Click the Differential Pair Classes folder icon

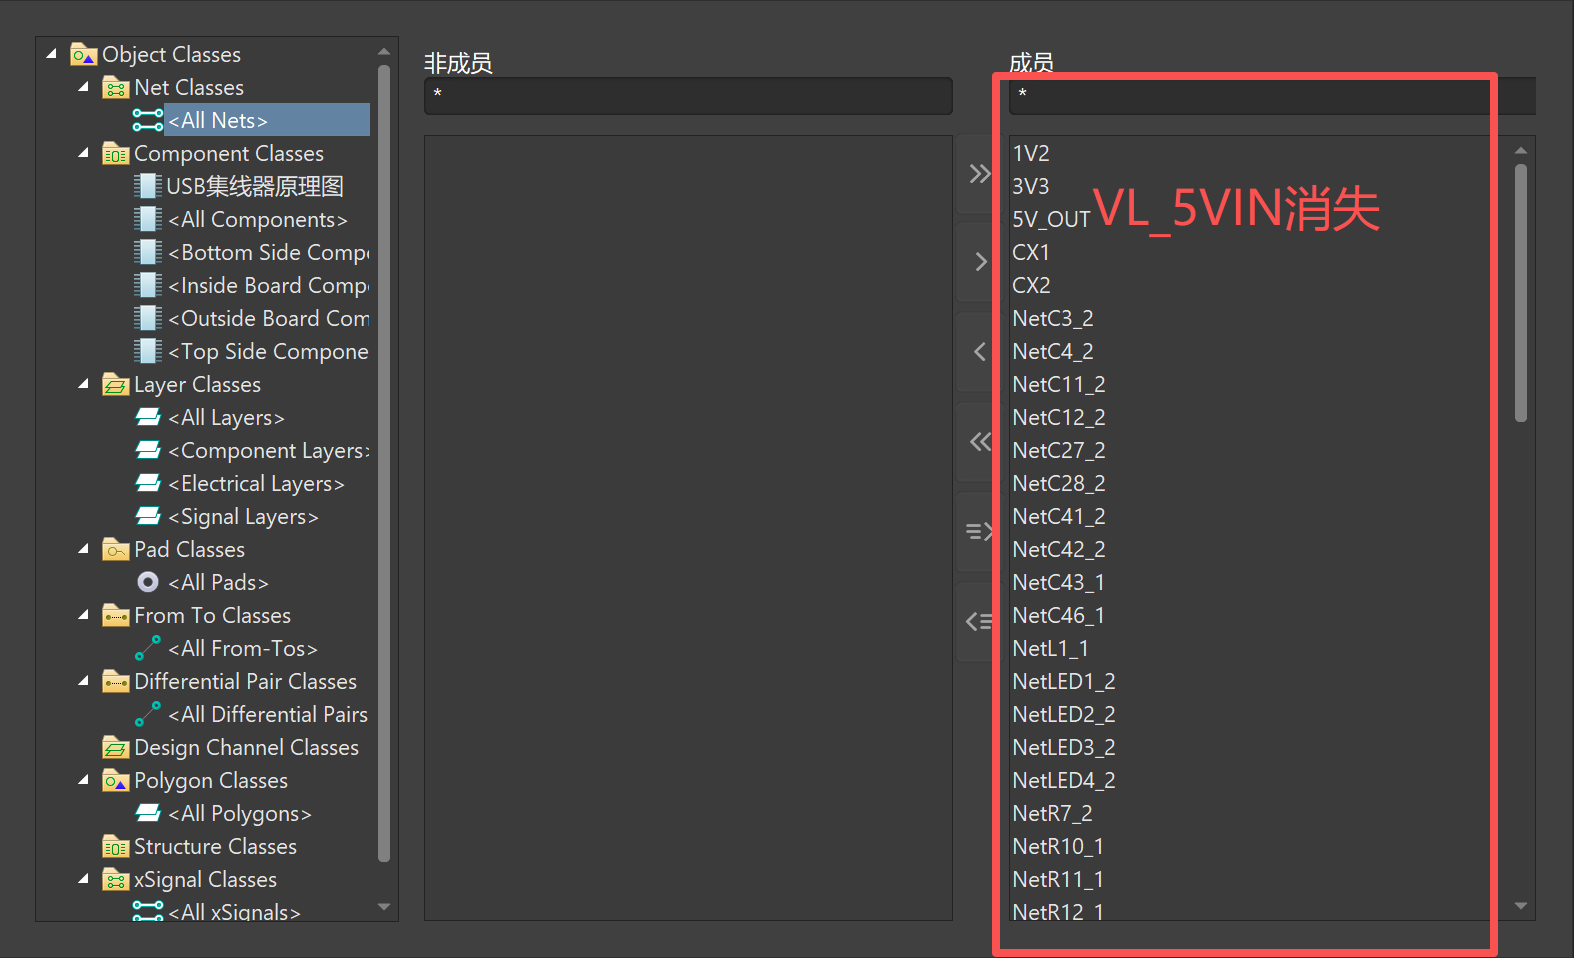[116, 681]
